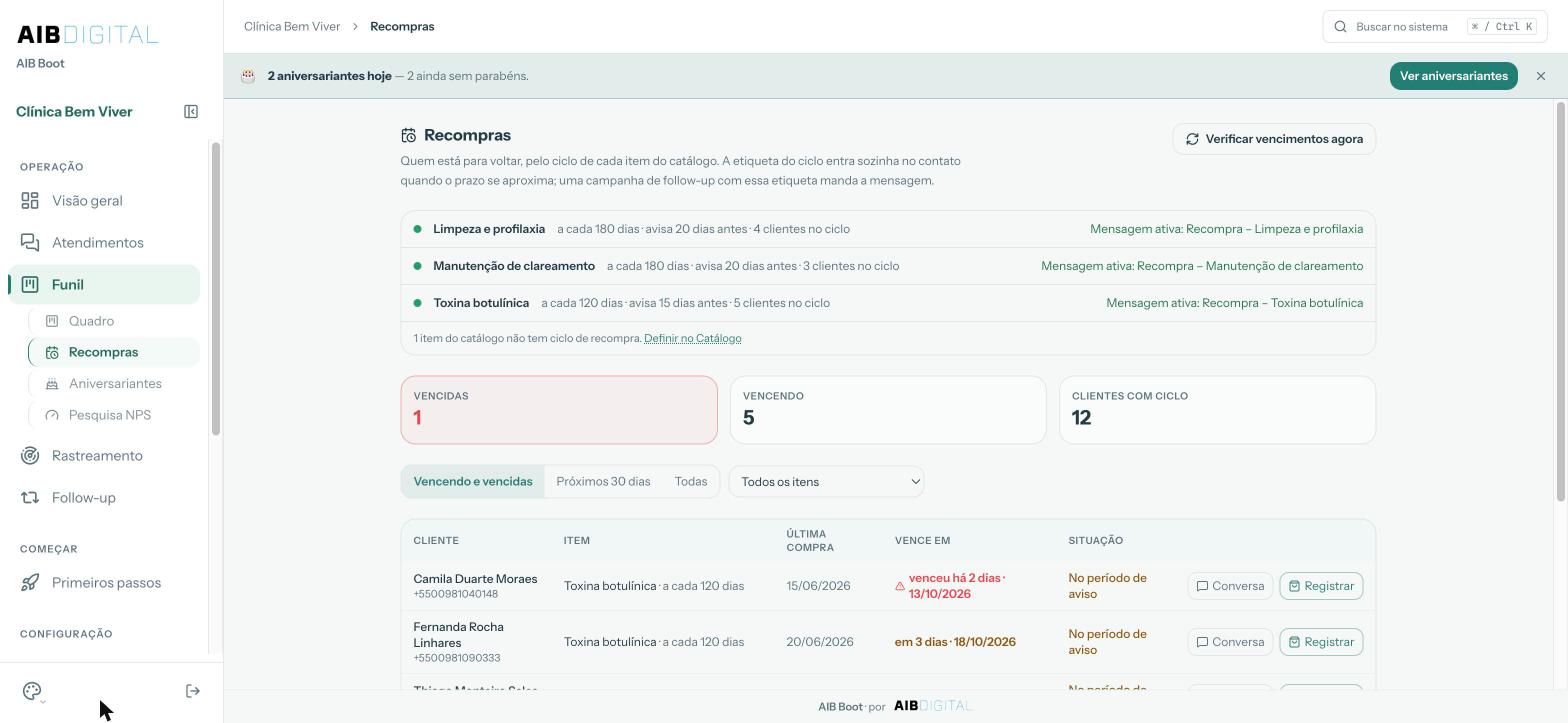Click the Aniversariantes cake icon in sidebar
The width and height of the screenshot is (1568, 723).
[x=52, y=384]
